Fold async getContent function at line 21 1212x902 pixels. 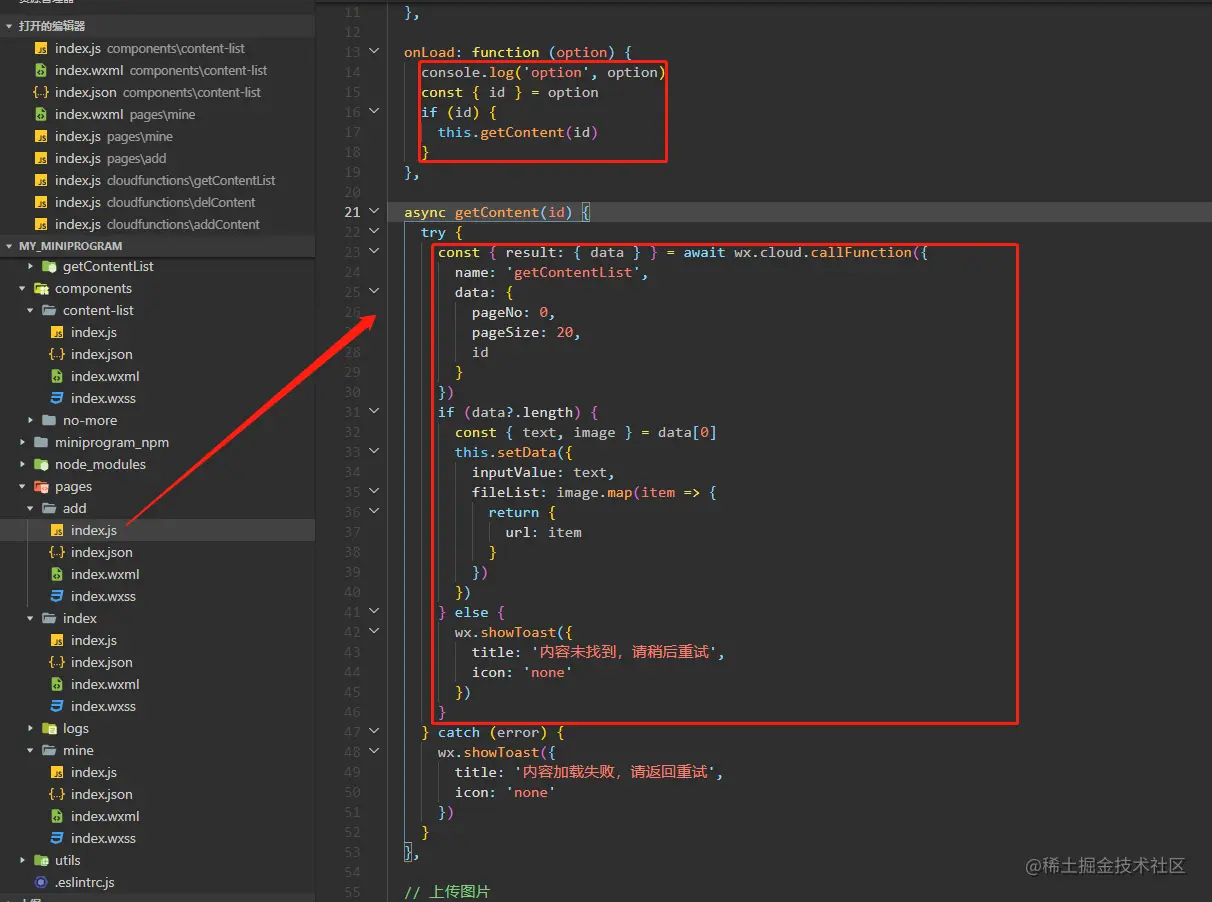click(374, 211)
